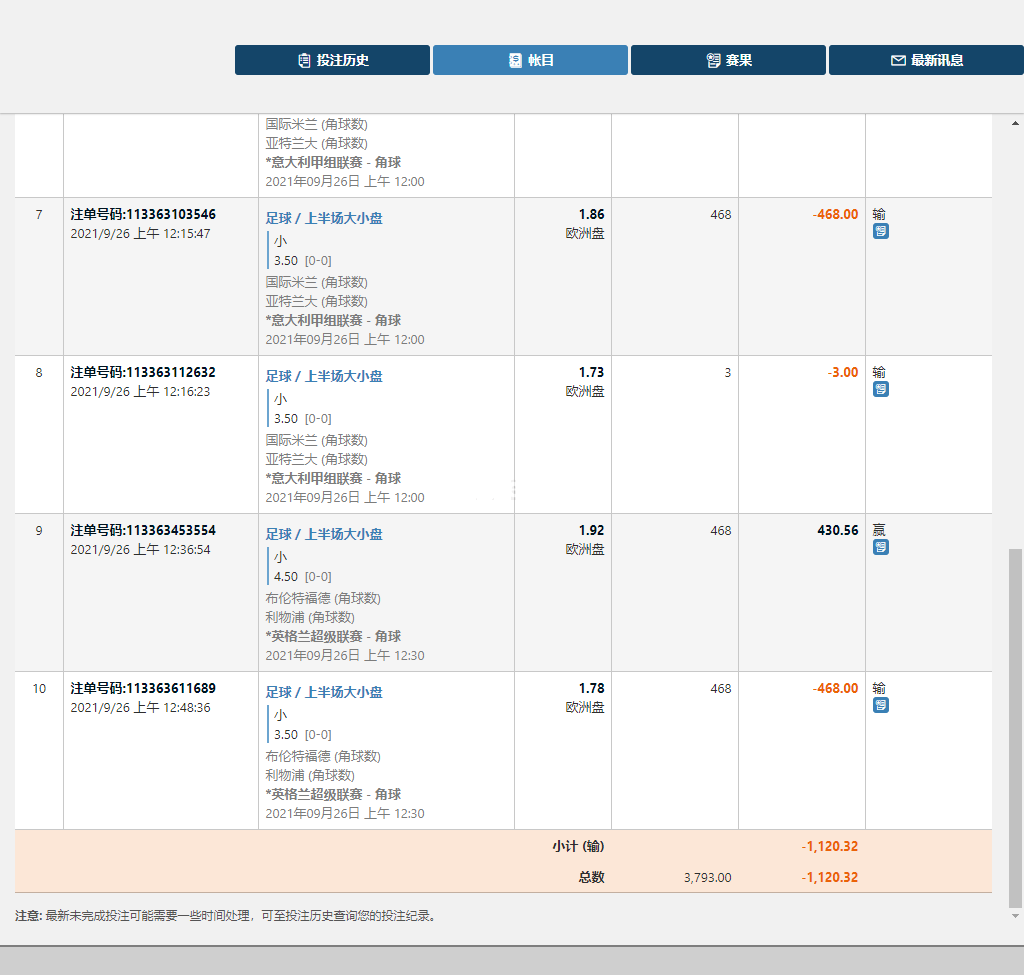
Task: Click the 总数 total -1,120.32 value
Action: coord(829,877)
